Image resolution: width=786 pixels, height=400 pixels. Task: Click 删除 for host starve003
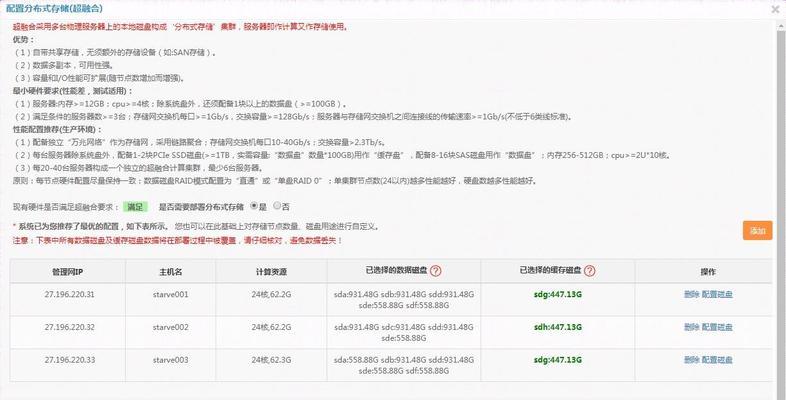[691, 360]
